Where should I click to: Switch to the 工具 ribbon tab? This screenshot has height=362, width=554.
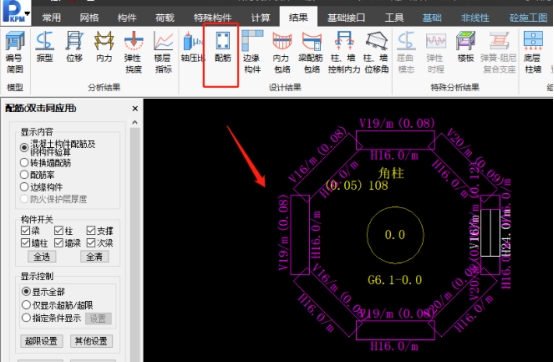click(394, 18)
